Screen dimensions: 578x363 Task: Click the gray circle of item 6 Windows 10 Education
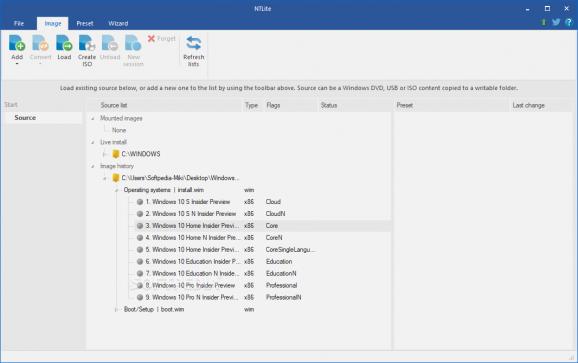(140, 262)
